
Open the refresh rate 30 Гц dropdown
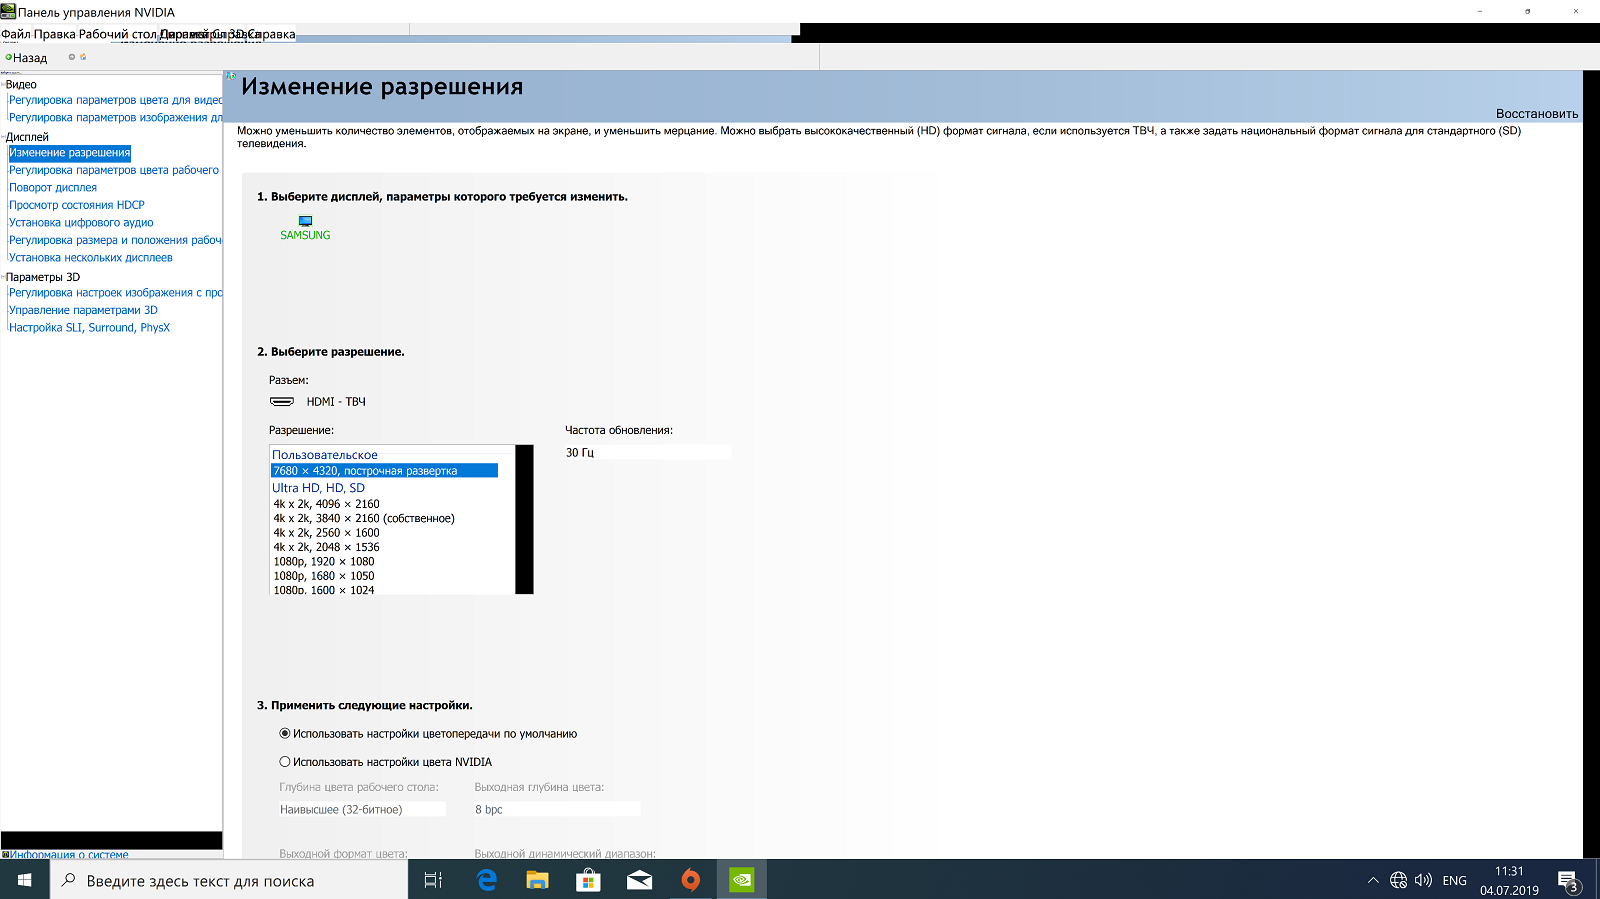click(648, 452)
